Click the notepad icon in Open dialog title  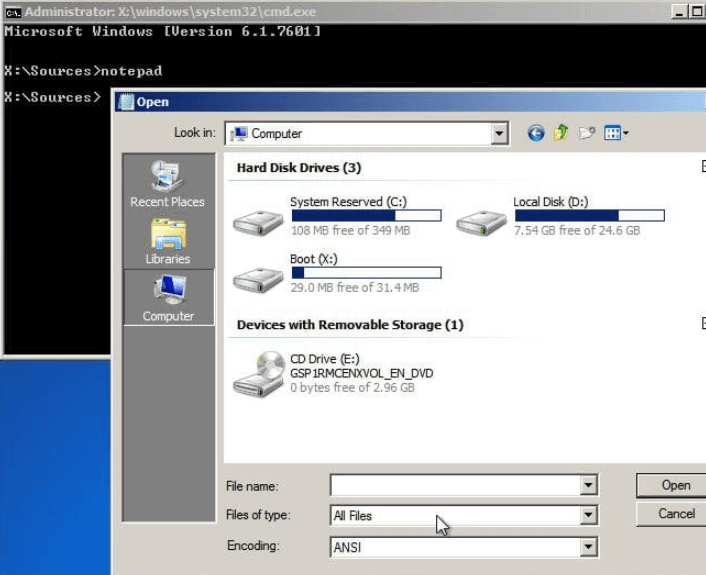[127, 102]
